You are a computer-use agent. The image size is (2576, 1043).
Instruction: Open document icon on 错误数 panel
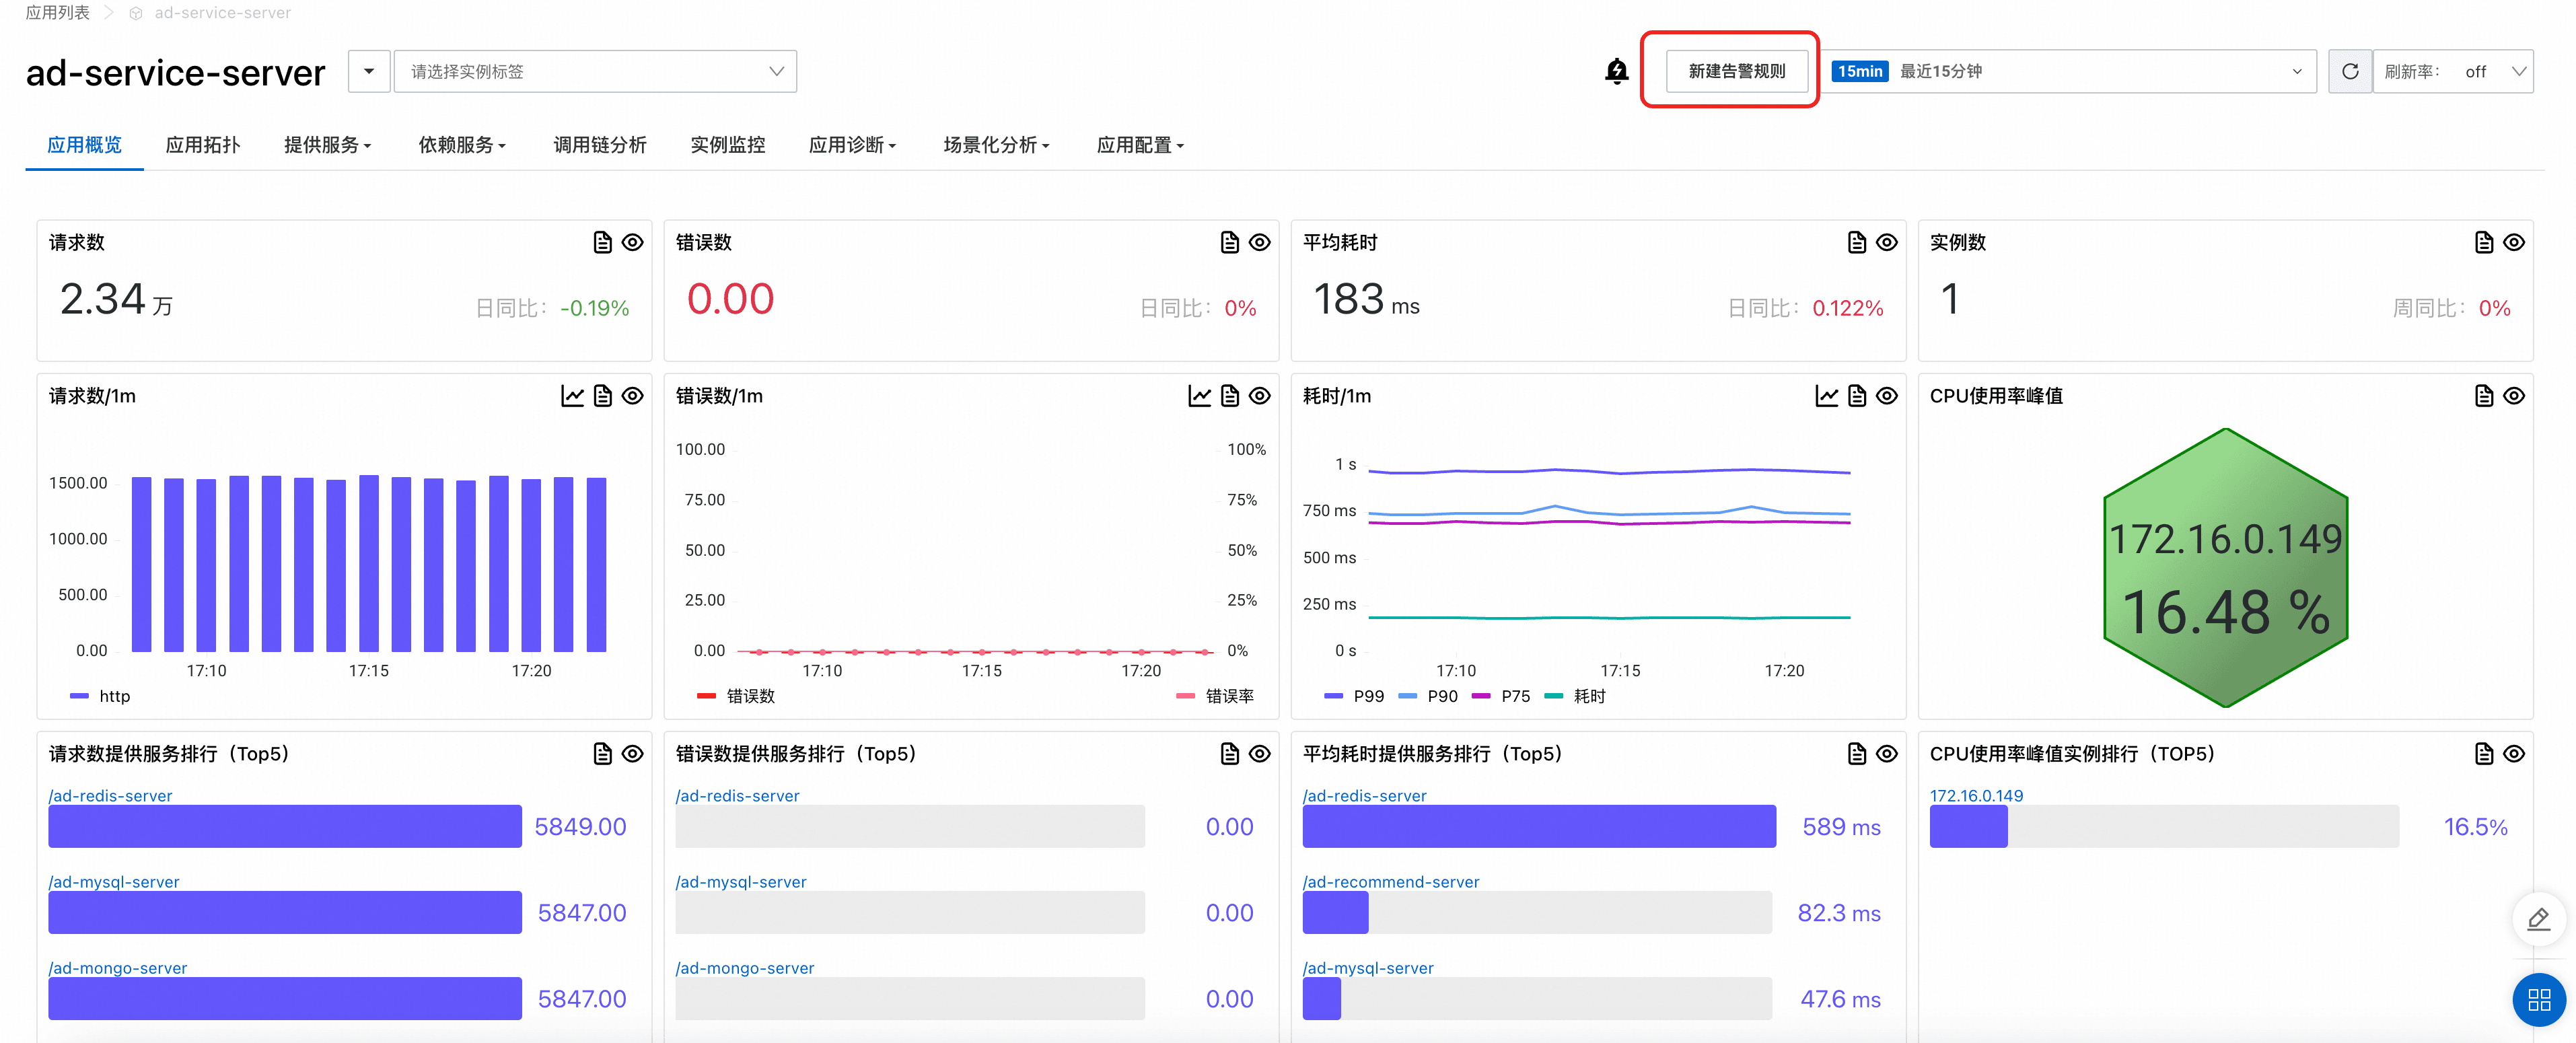click(x=1229, y=242)
